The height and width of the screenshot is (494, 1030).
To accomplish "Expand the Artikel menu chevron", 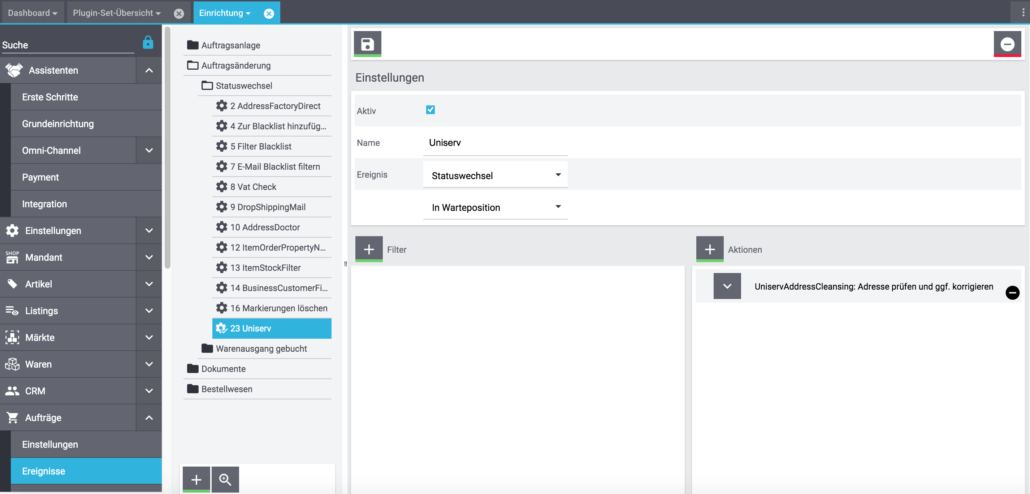I will tap(149, 284).
